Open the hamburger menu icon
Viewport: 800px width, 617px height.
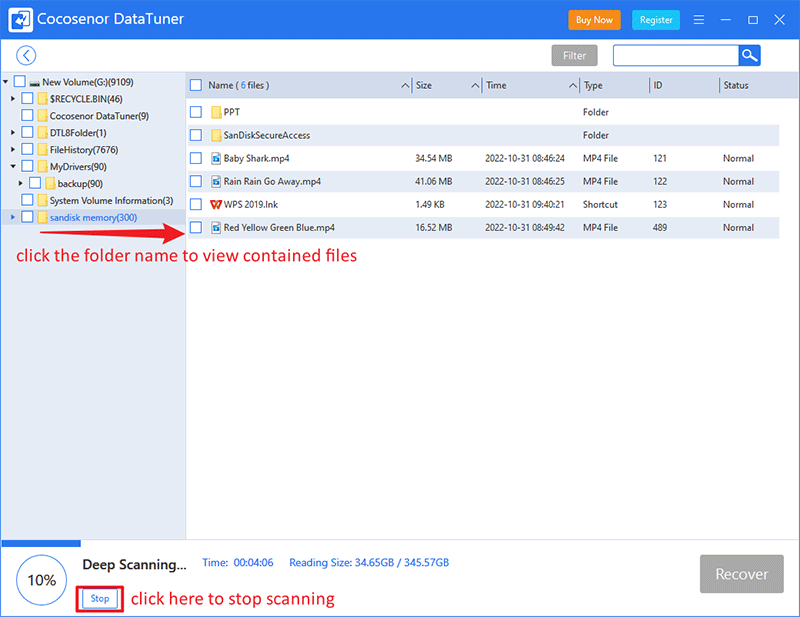tap(699, 19)
